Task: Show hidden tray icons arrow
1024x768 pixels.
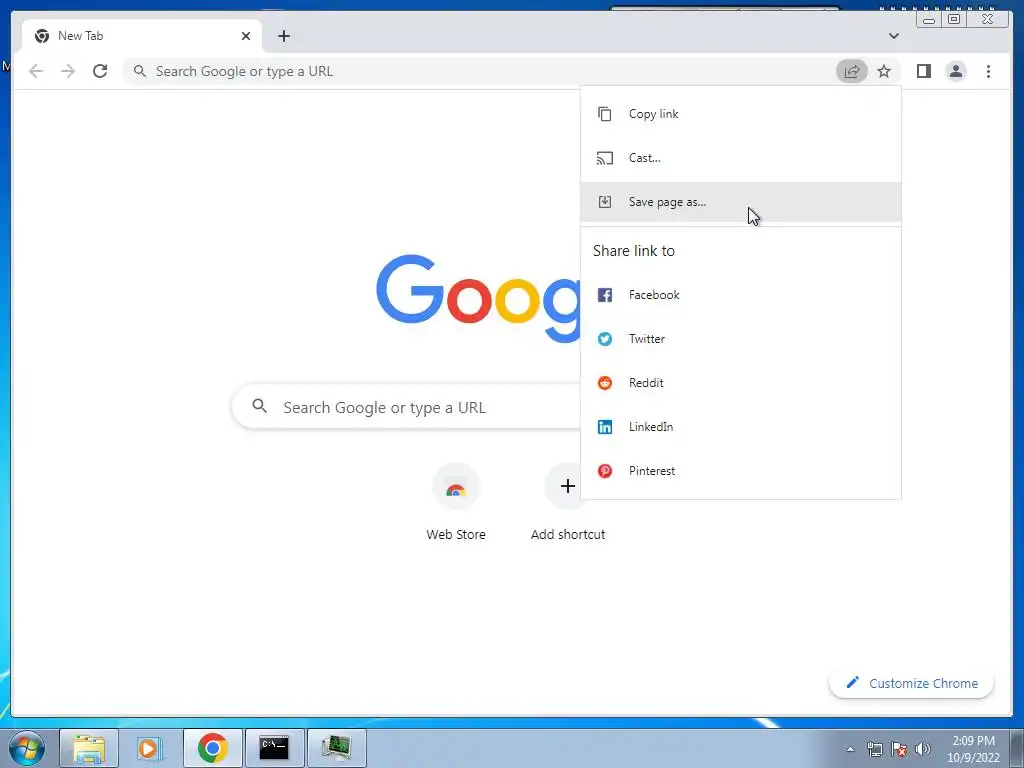Action: click(x=850, y=749)
